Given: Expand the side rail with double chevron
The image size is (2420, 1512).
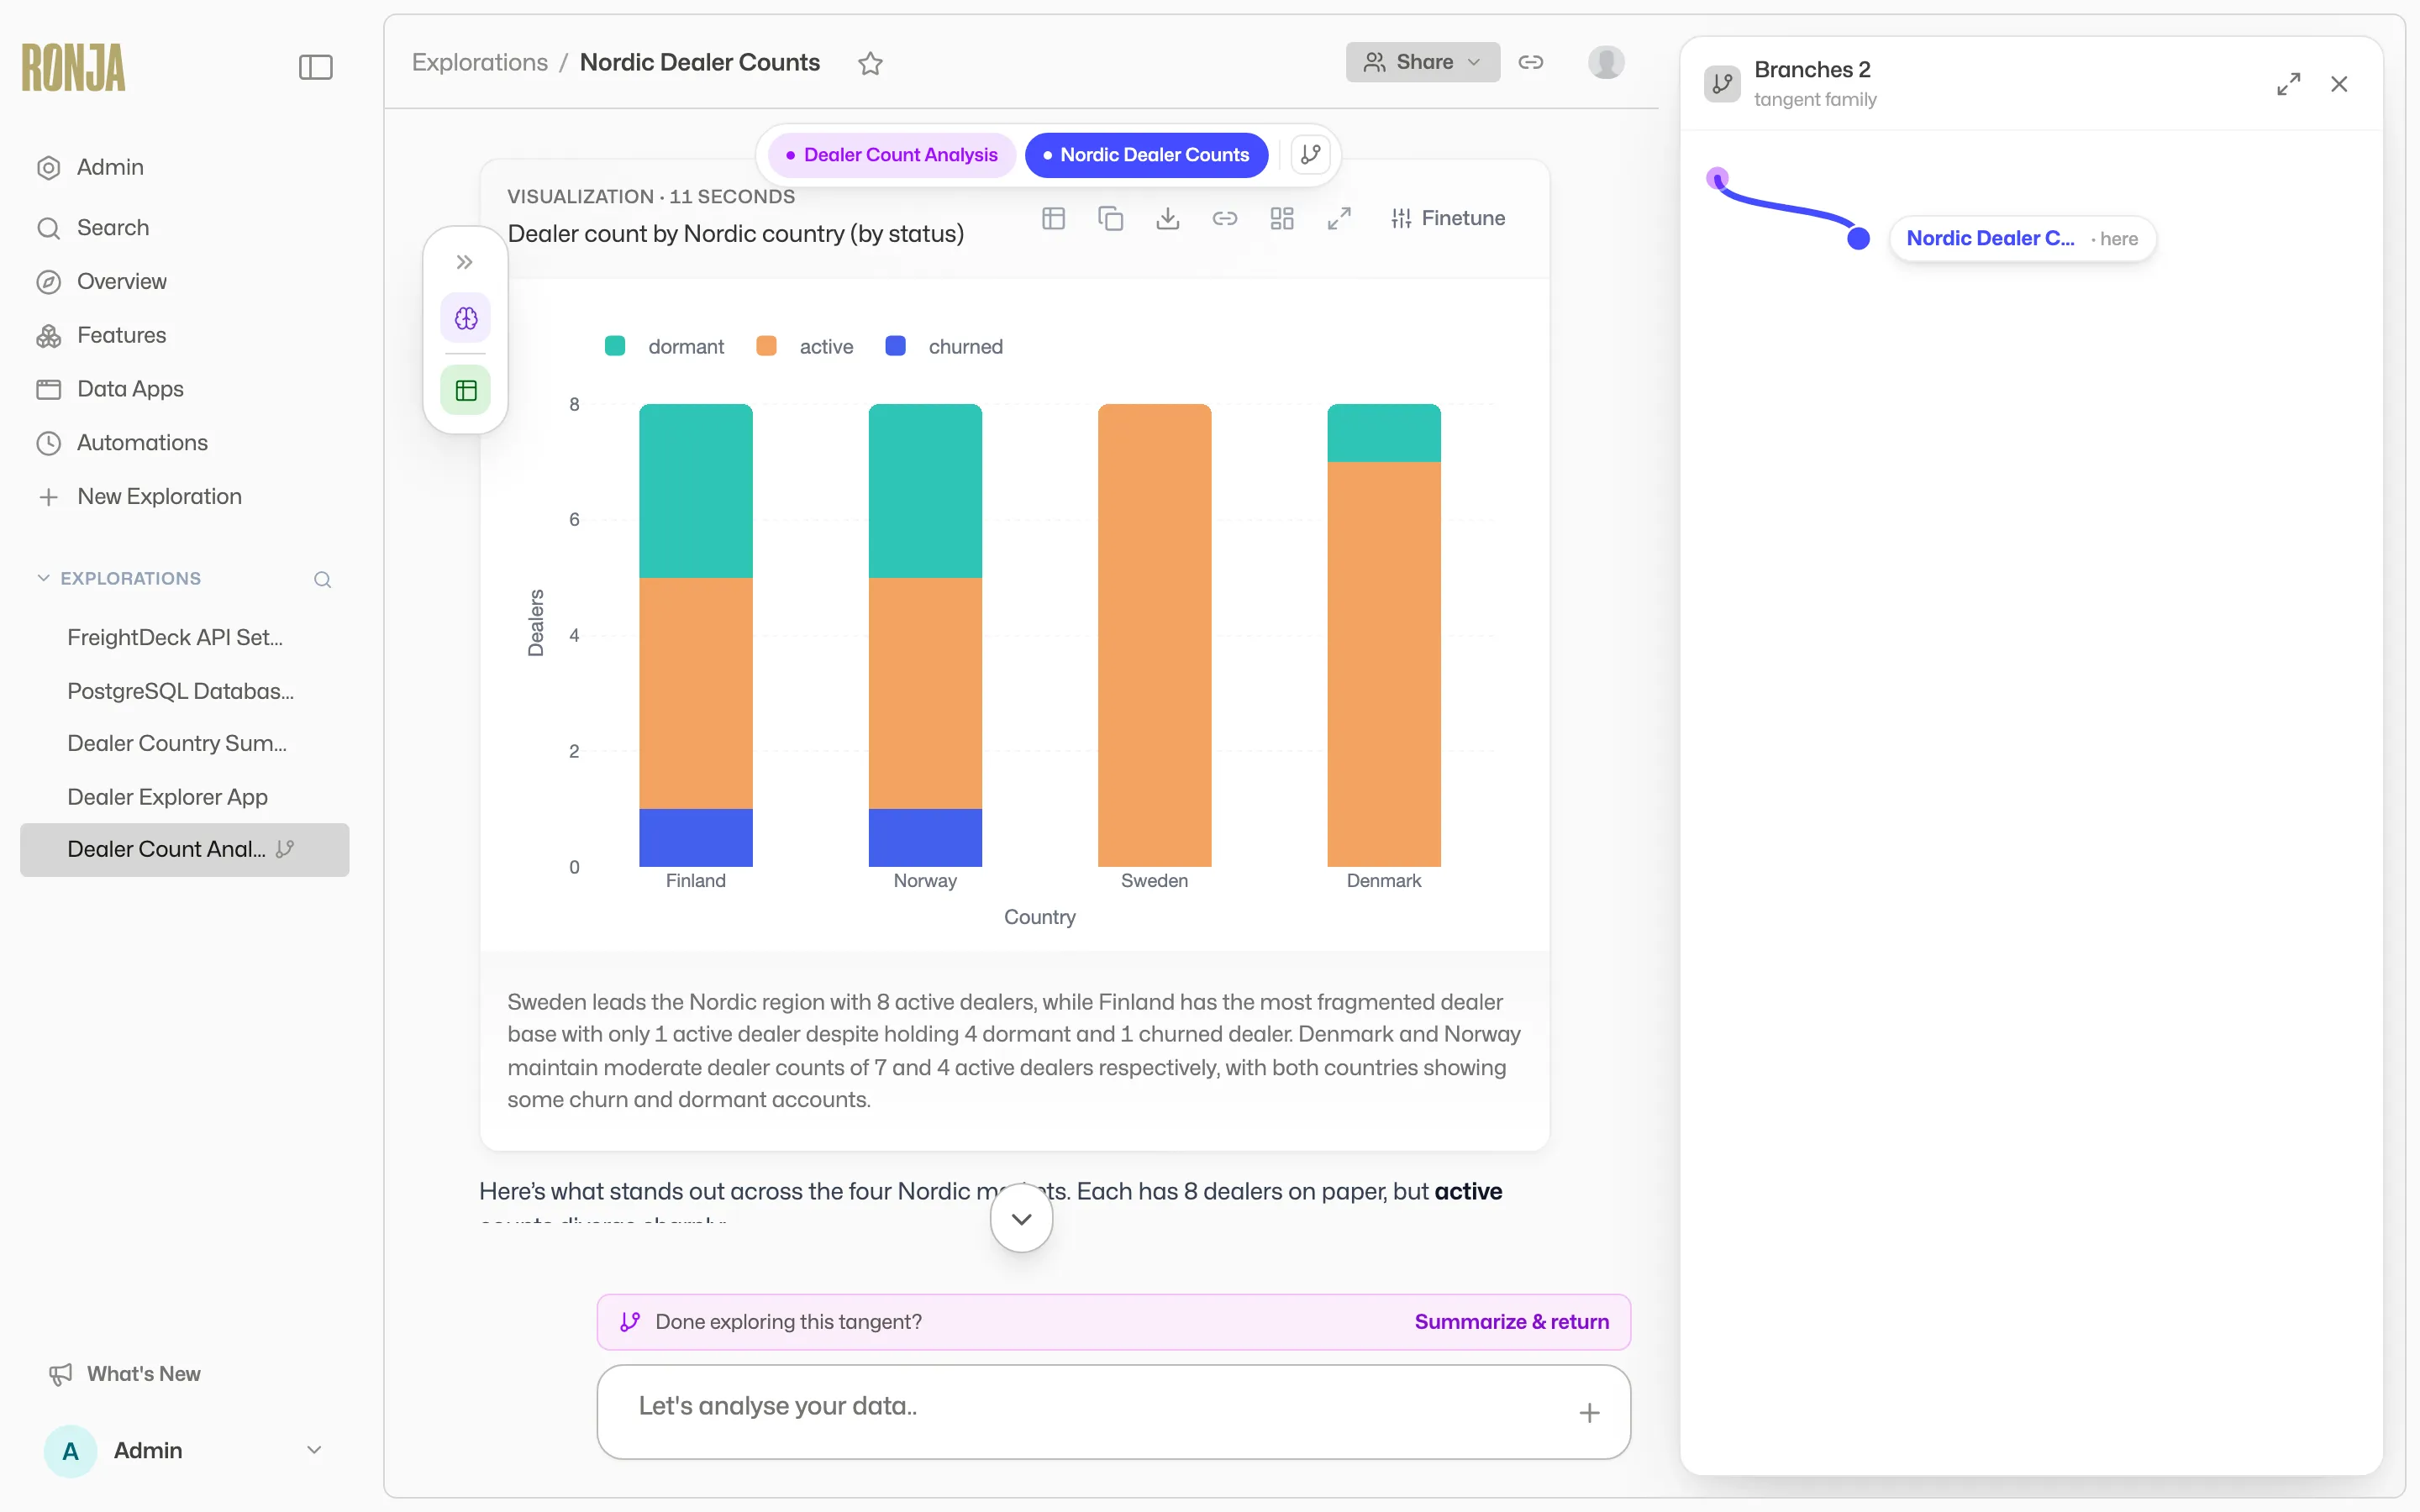Looking at the screenshot, I should (x=464, y=262).
